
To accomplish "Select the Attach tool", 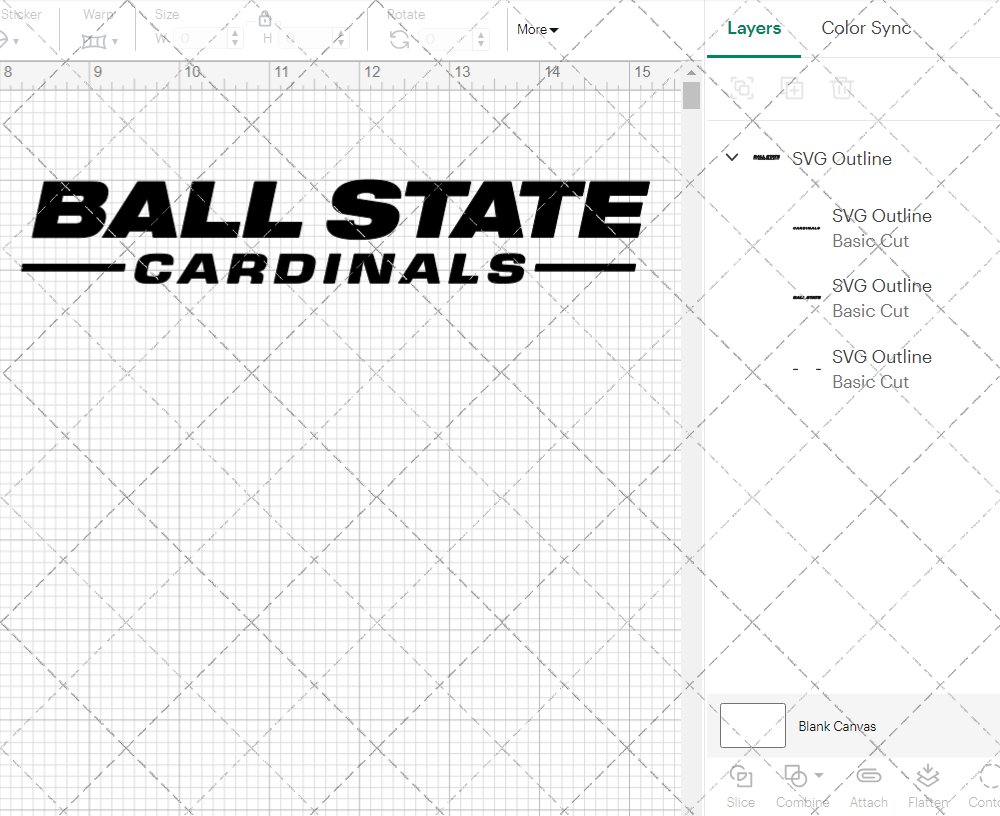I will click(x=868, y=785).
